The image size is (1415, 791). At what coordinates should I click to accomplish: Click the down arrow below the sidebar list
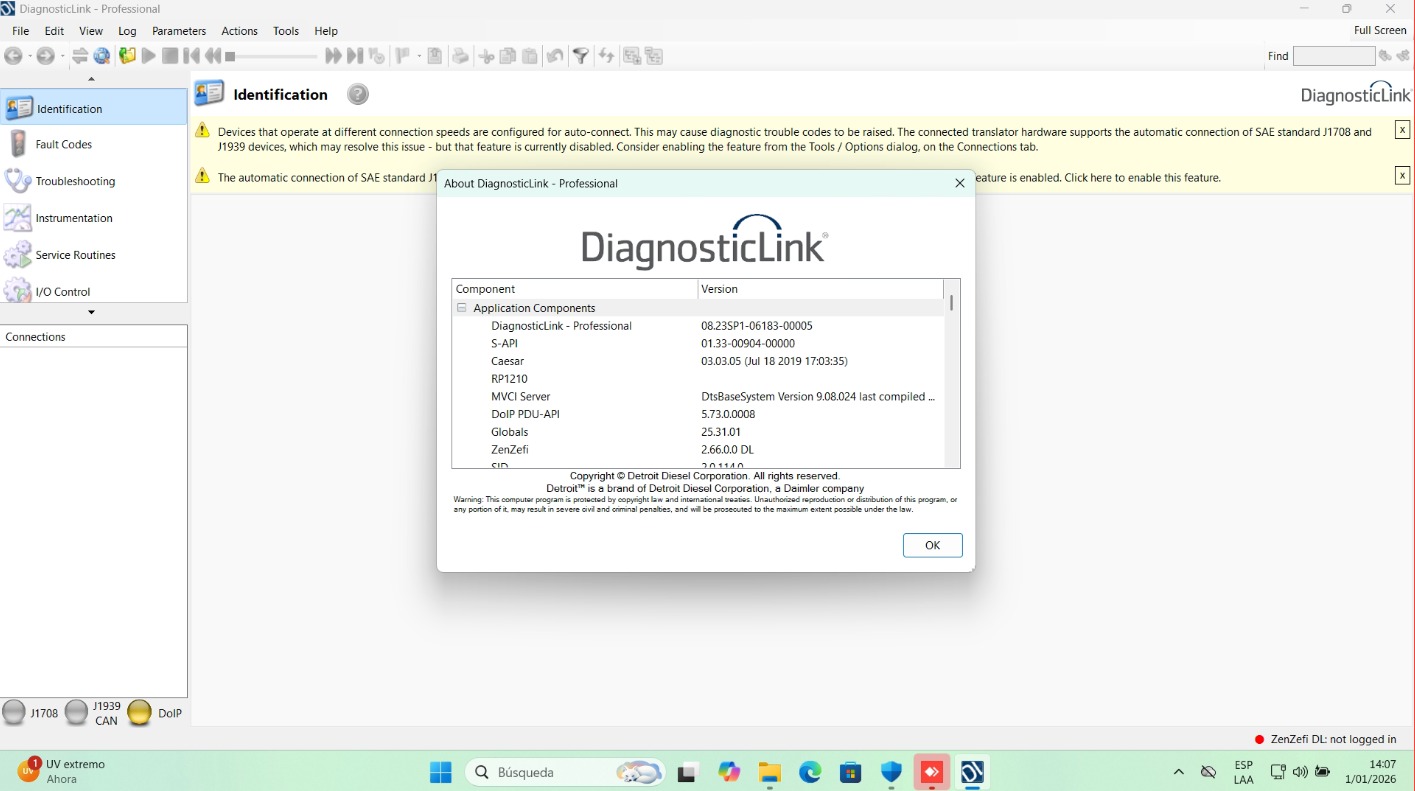pyautogui.click(x=92, y=313)
